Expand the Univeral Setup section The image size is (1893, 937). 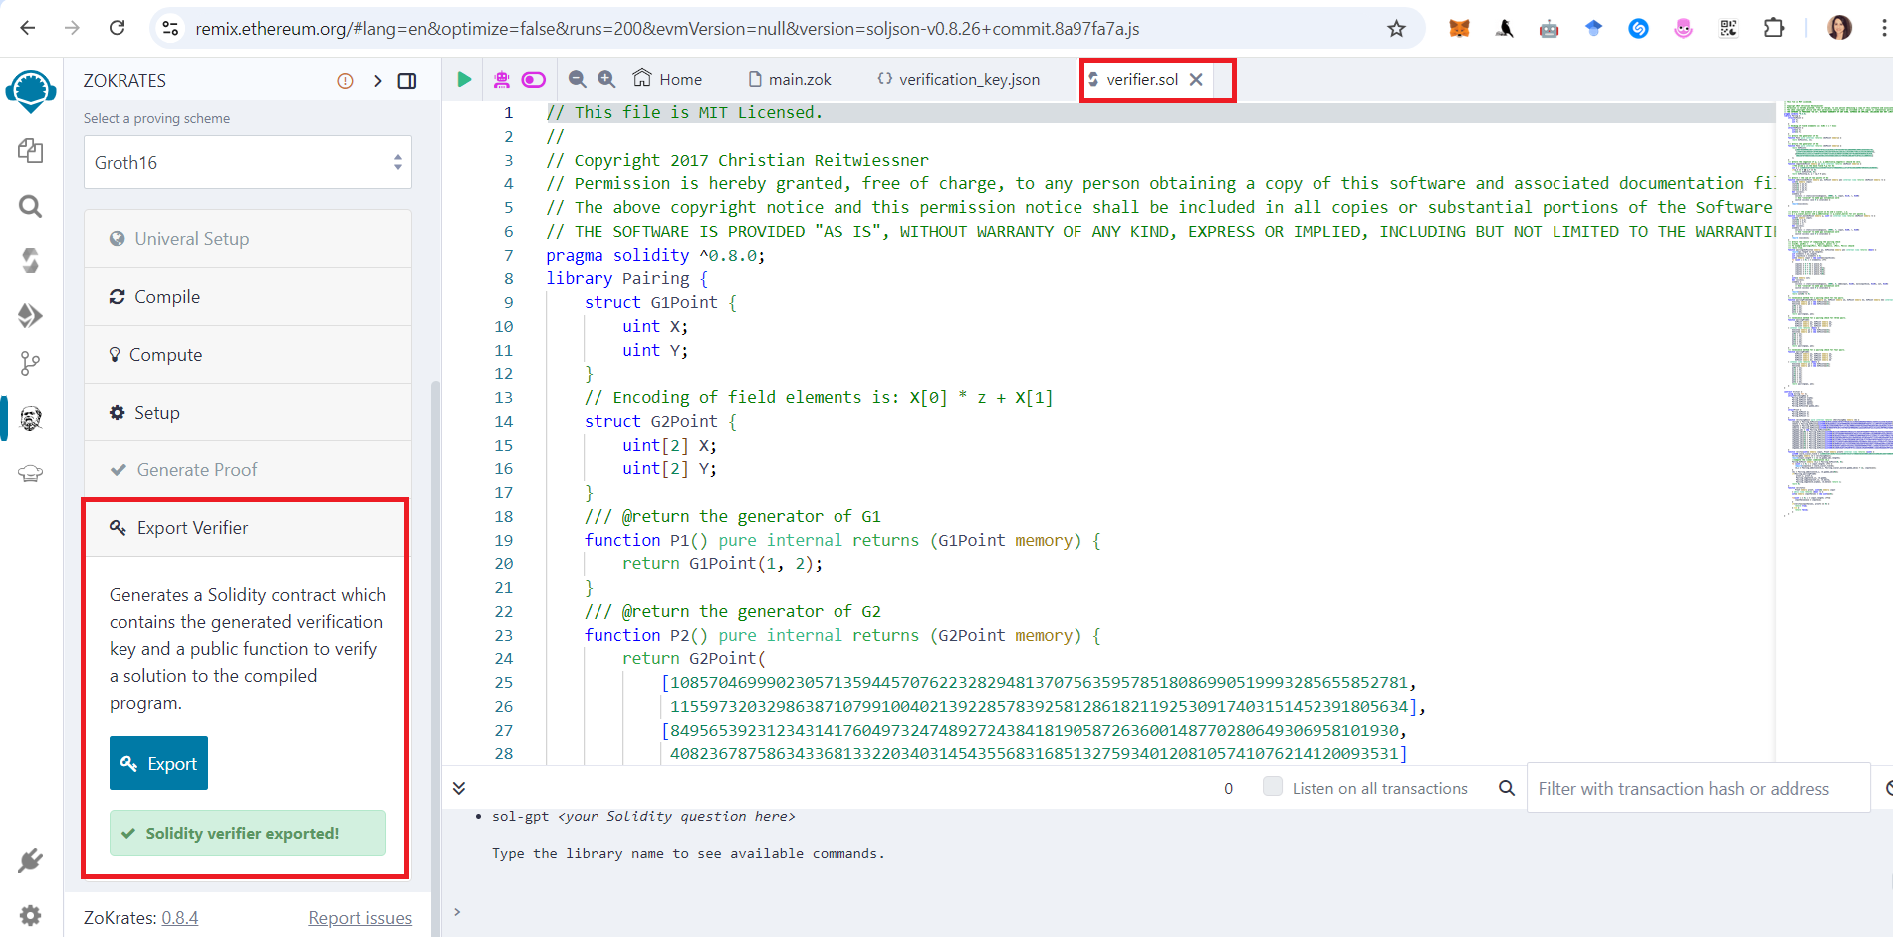tap(248, 239)
